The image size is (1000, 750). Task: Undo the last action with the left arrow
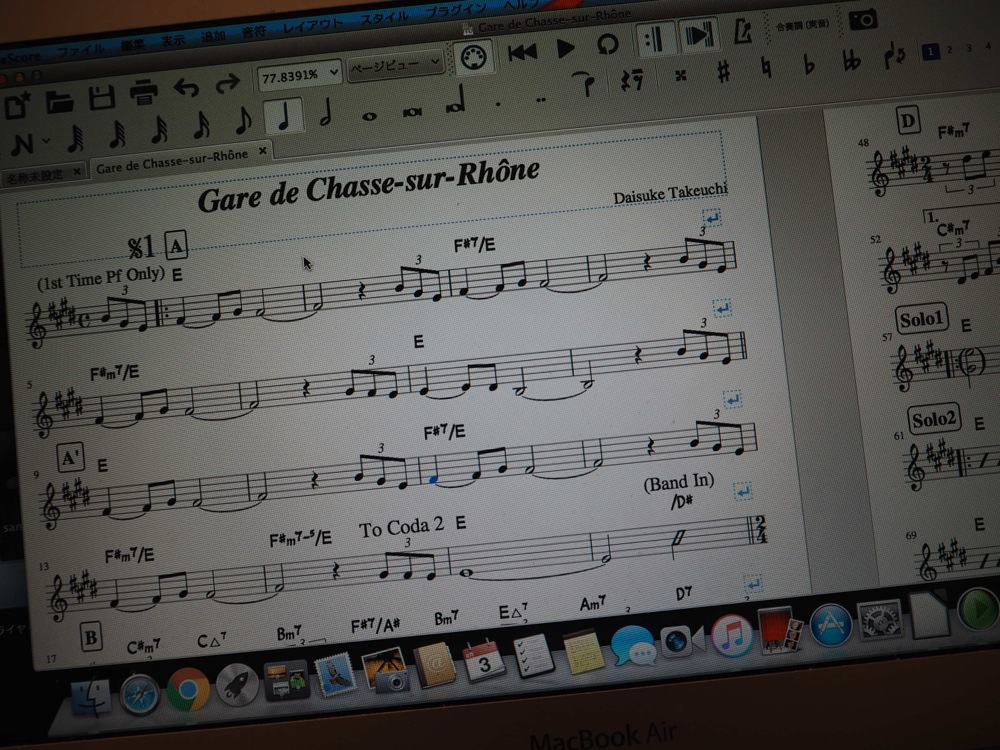pos(187,87)
